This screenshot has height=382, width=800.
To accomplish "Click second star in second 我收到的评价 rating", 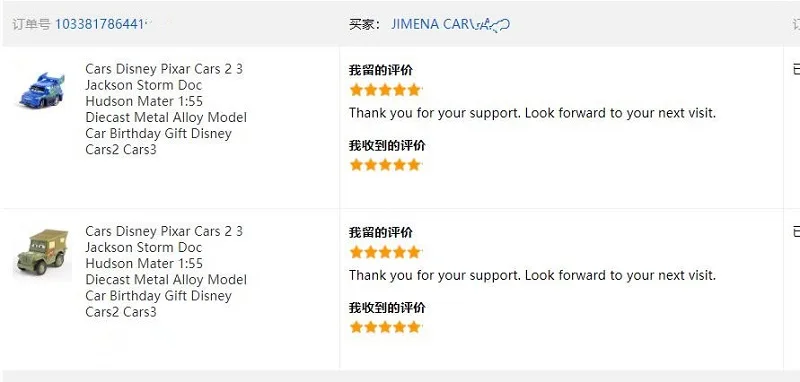I will tap(371, 327).
